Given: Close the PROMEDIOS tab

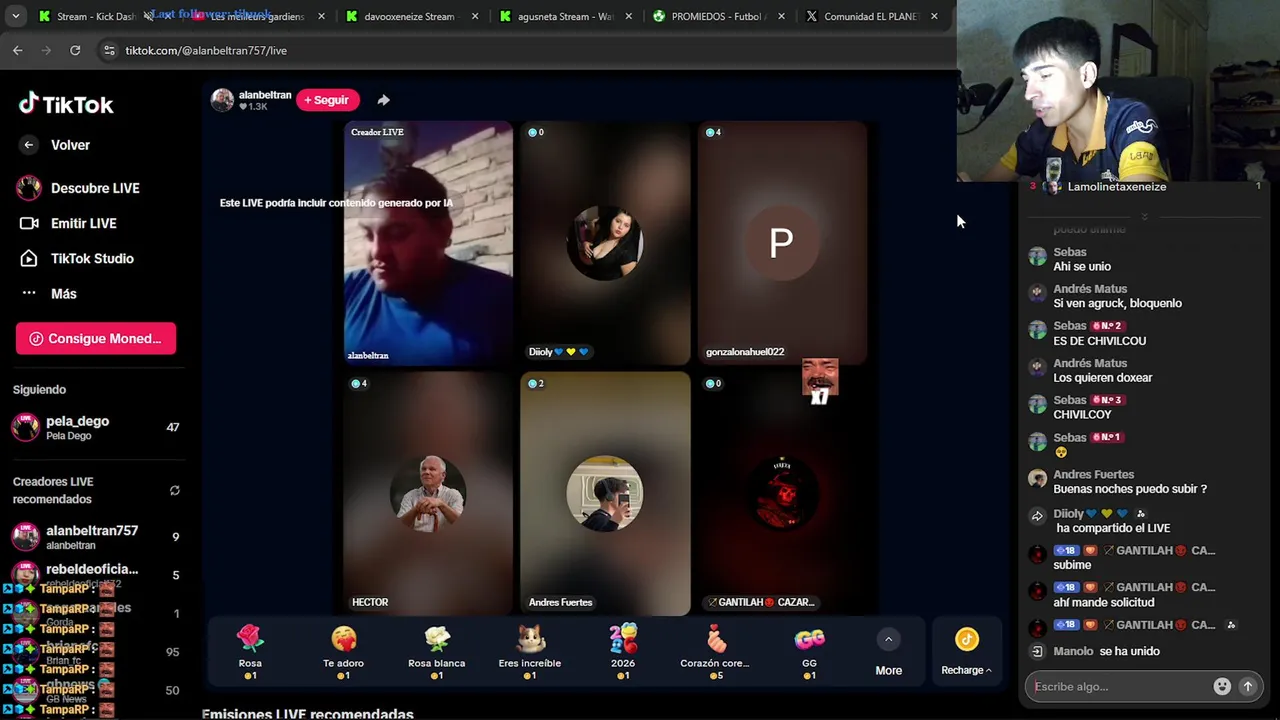Looking at the screenshot, I should [x=781, y=16].
